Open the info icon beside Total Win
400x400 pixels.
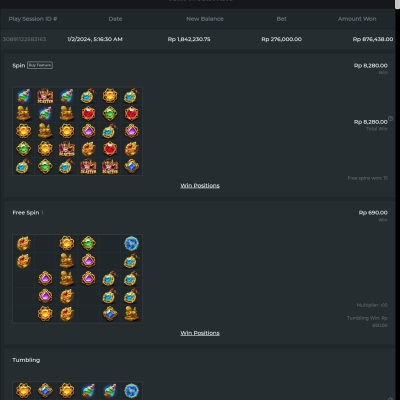(x=391, y=118)
